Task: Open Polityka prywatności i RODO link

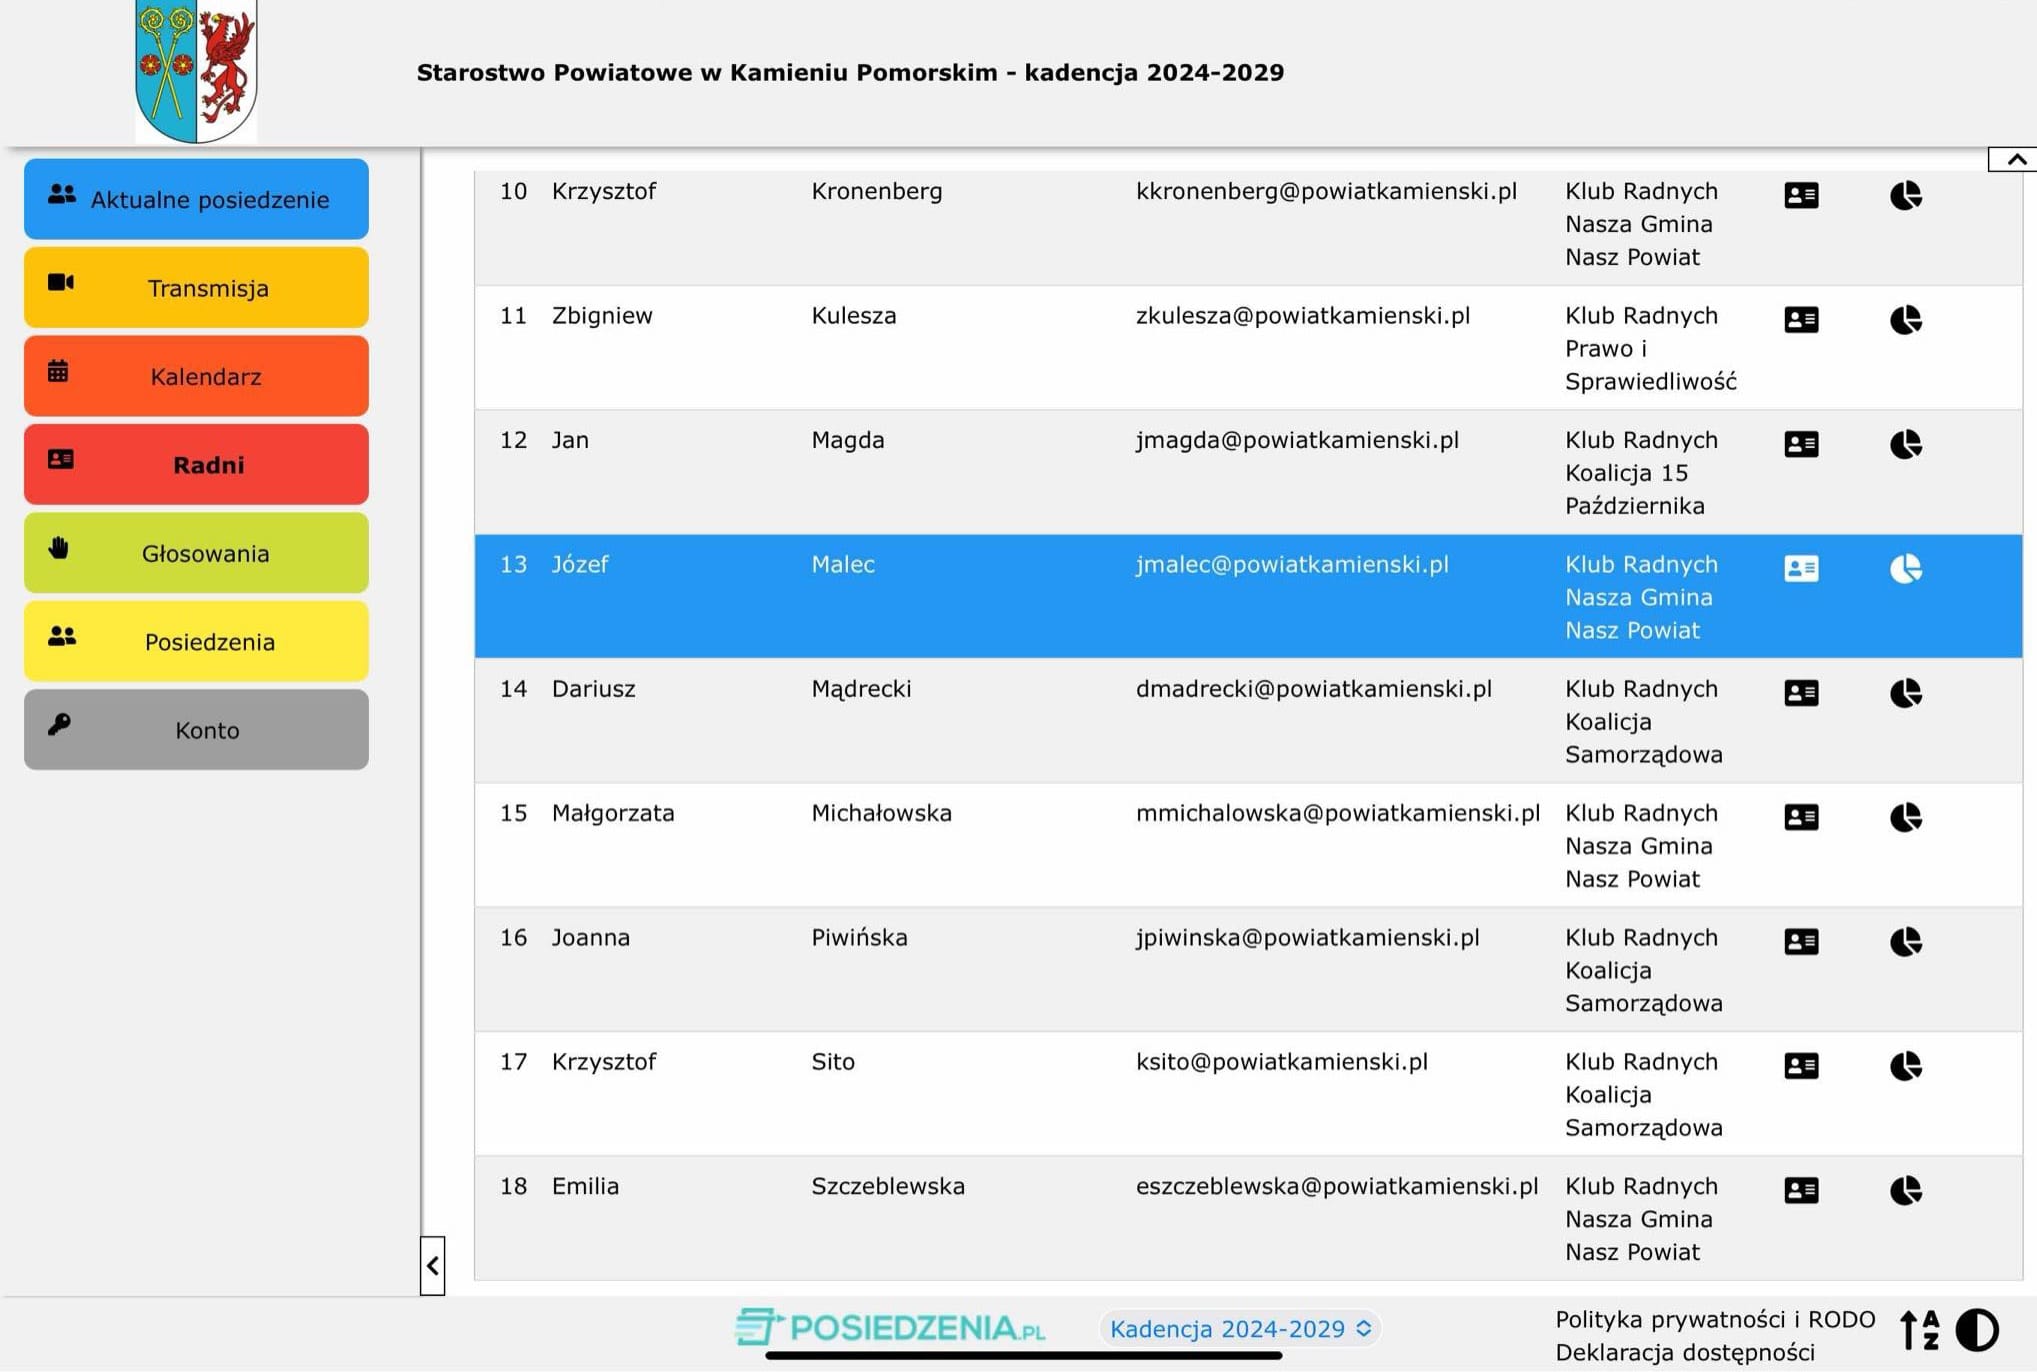Action: point(1714,1319)
